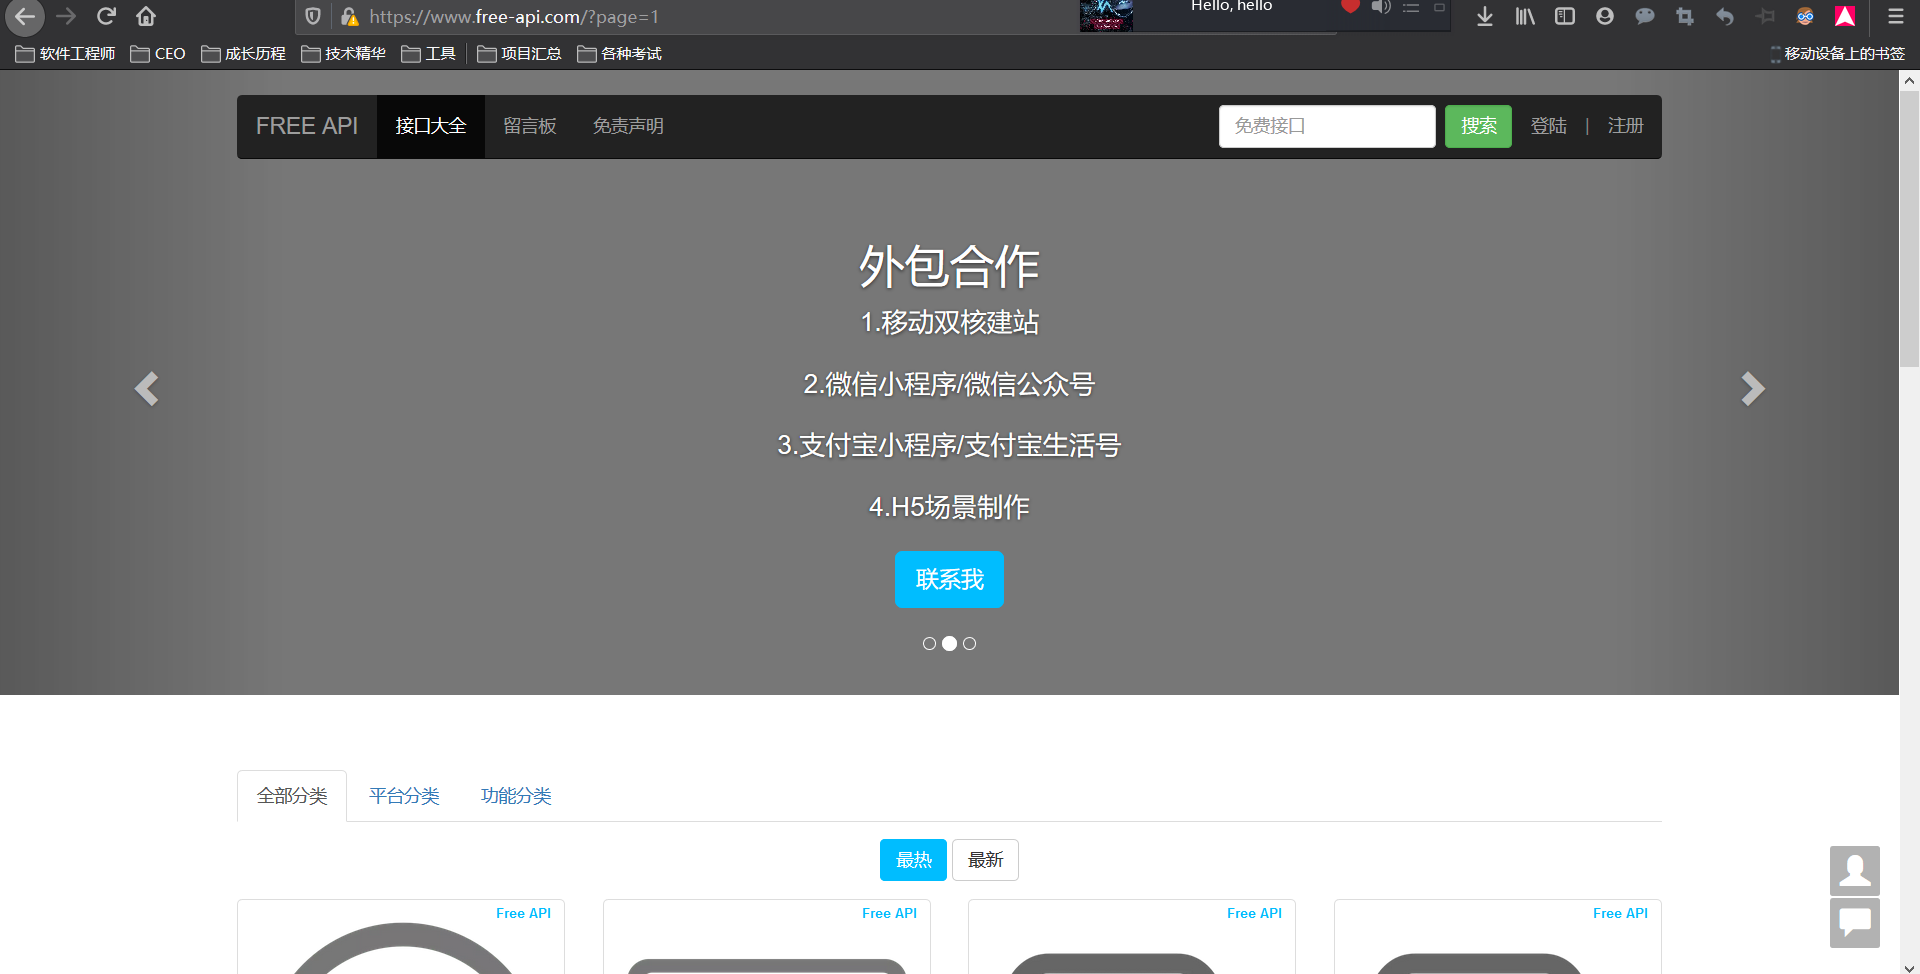Viewport: 1920px width, 974px height.
Task: Open the downloads arrow icon
Action: pyautogui.click(x=1485, y=16)
